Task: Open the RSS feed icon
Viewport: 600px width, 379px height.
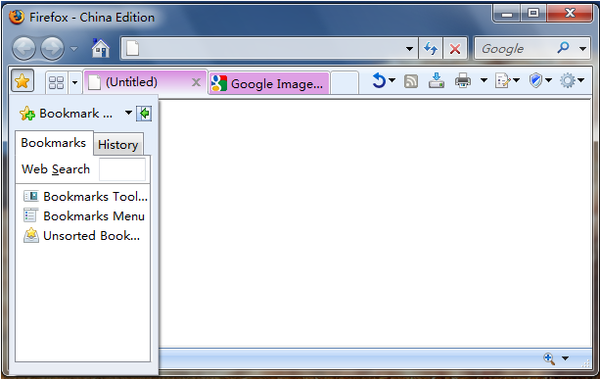Action: 411,81
